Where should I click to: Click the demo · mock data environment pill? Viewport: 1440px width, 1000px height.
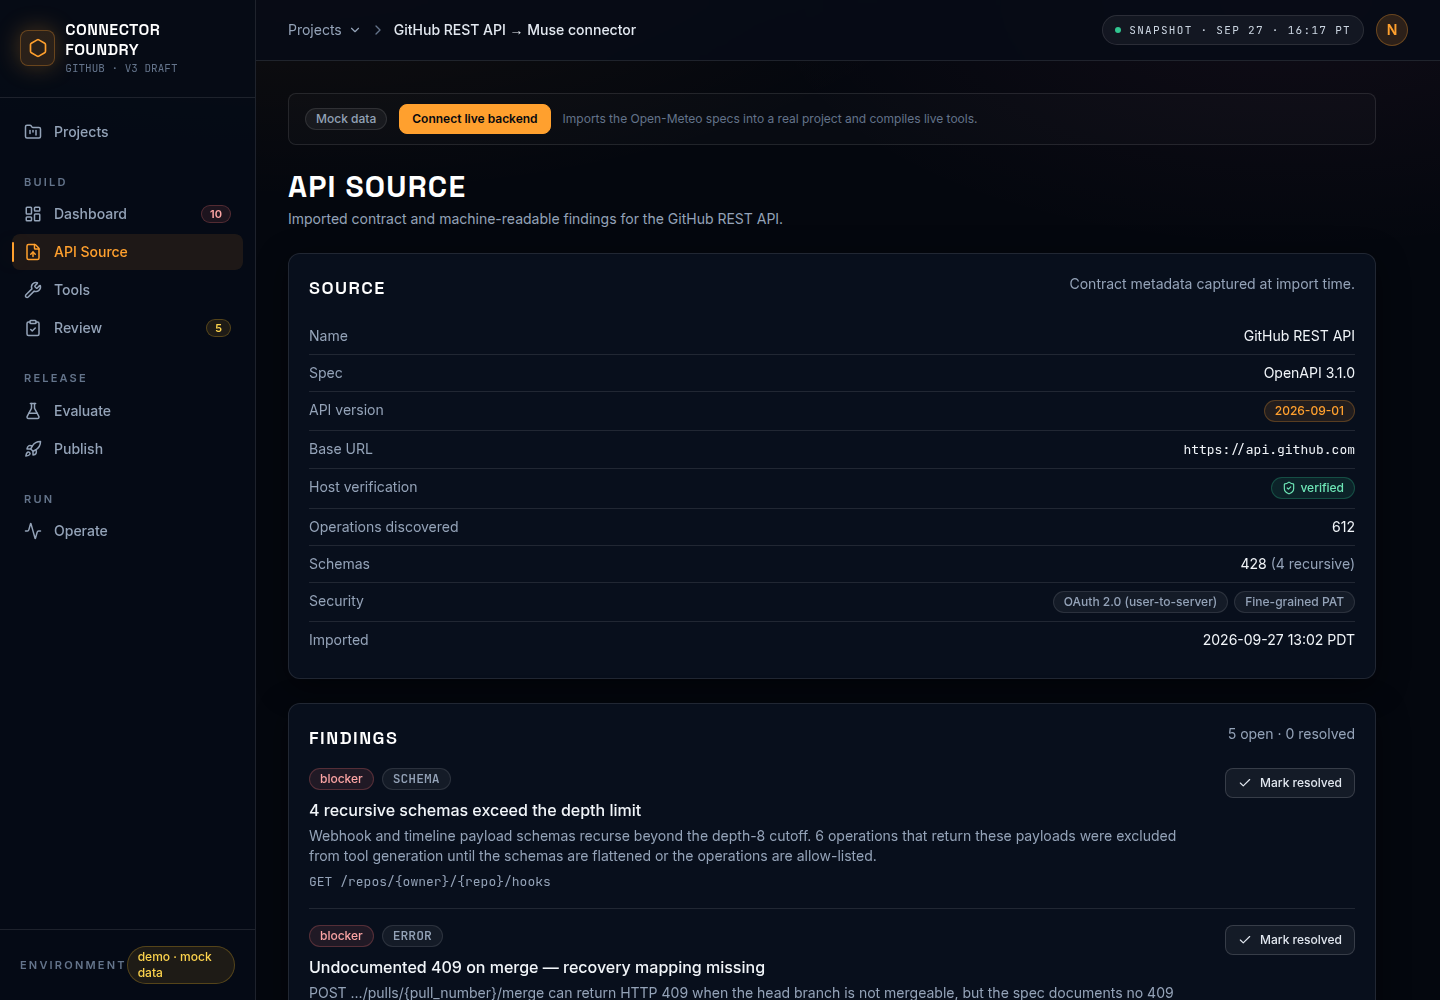pos(181,965)
